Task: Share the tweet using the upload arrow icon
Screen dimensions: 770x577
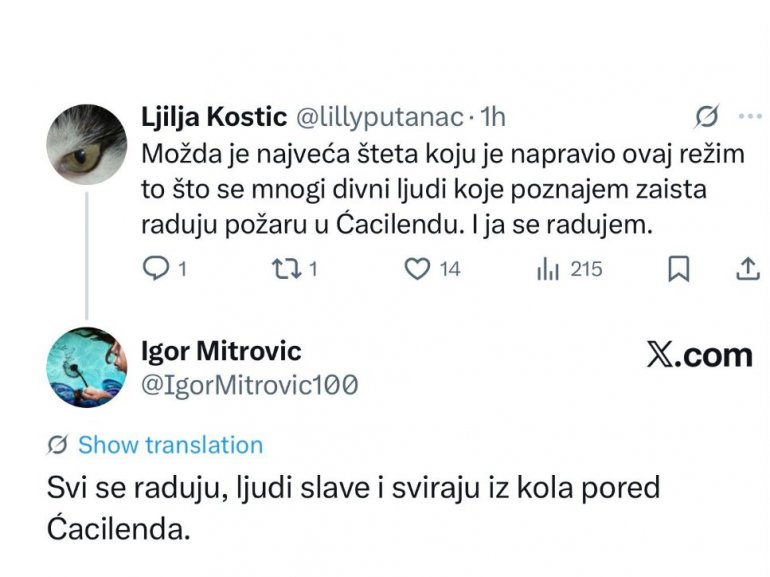Action: 745,268
